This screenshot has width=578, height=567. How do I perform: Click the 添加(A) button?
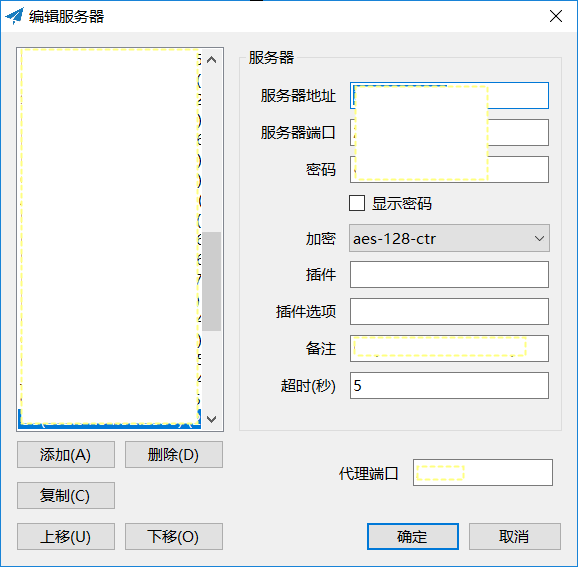[66, 455]
